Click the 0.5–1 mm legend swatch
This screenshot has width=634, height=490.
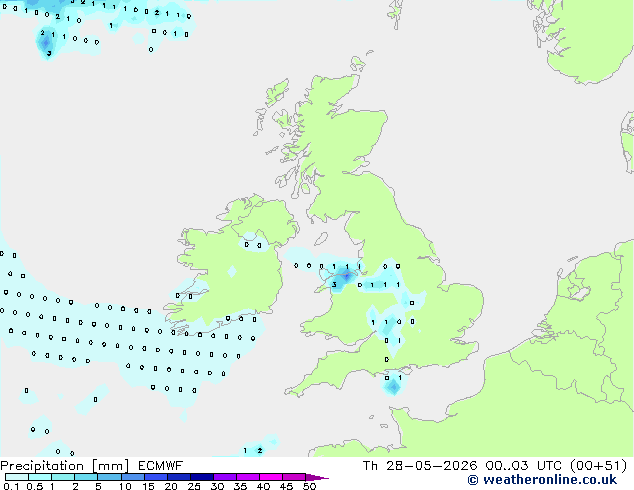click(x=40, y=477)
